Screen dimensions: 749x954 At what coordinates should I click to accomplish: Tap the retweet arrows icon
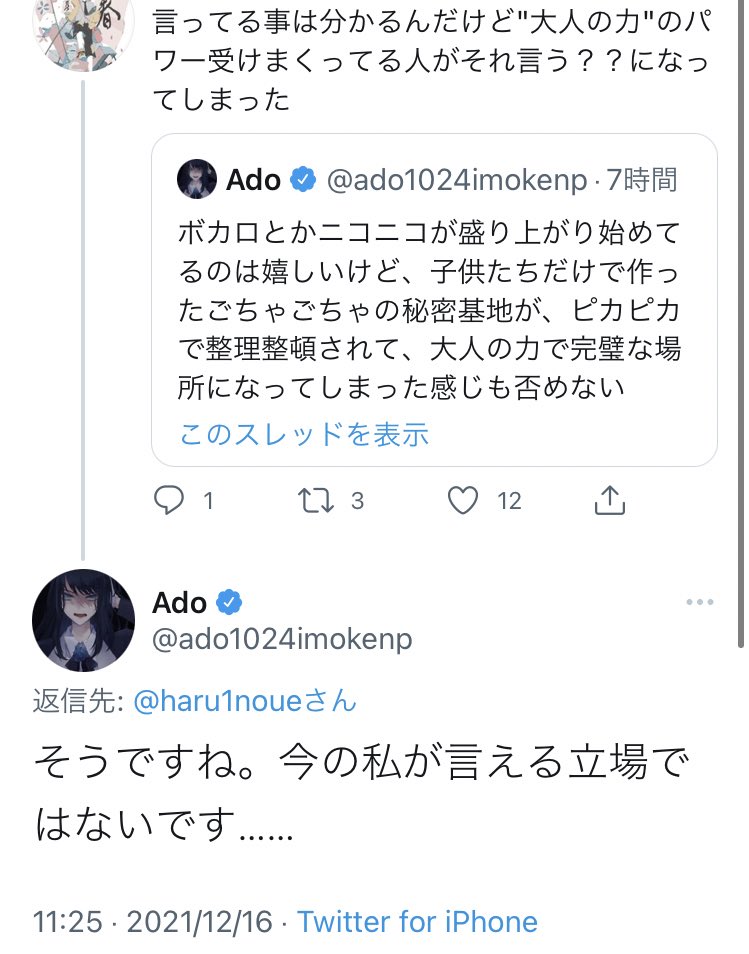pyautogui.click(x=317, y=500)
